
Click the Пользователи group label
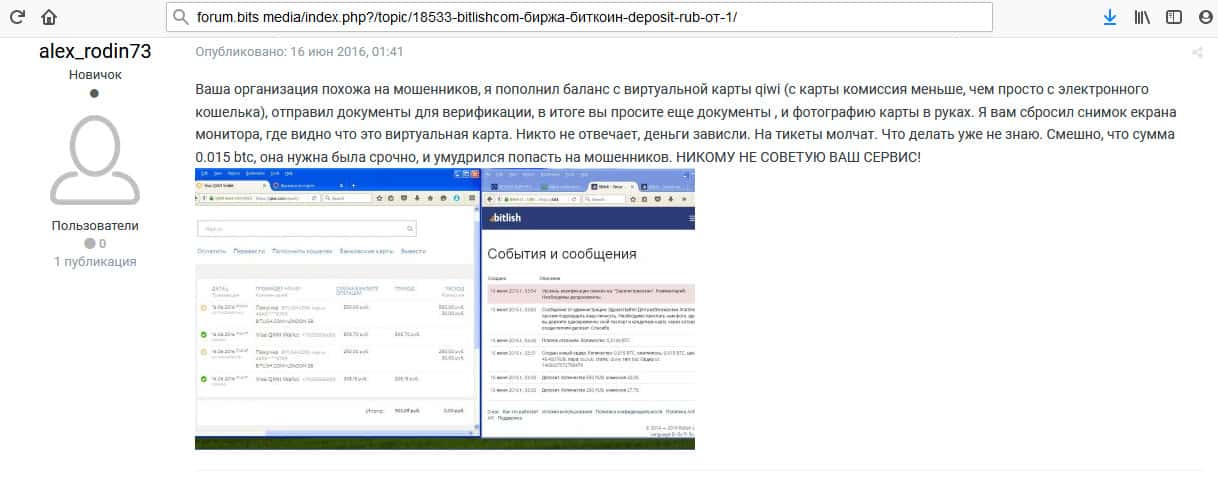click(x=95, y=226)
